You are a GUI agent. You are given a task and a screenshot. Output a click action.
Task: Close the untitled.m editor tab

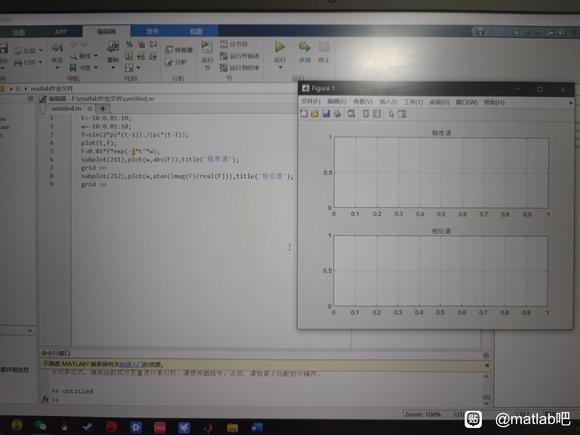(90, 109)
